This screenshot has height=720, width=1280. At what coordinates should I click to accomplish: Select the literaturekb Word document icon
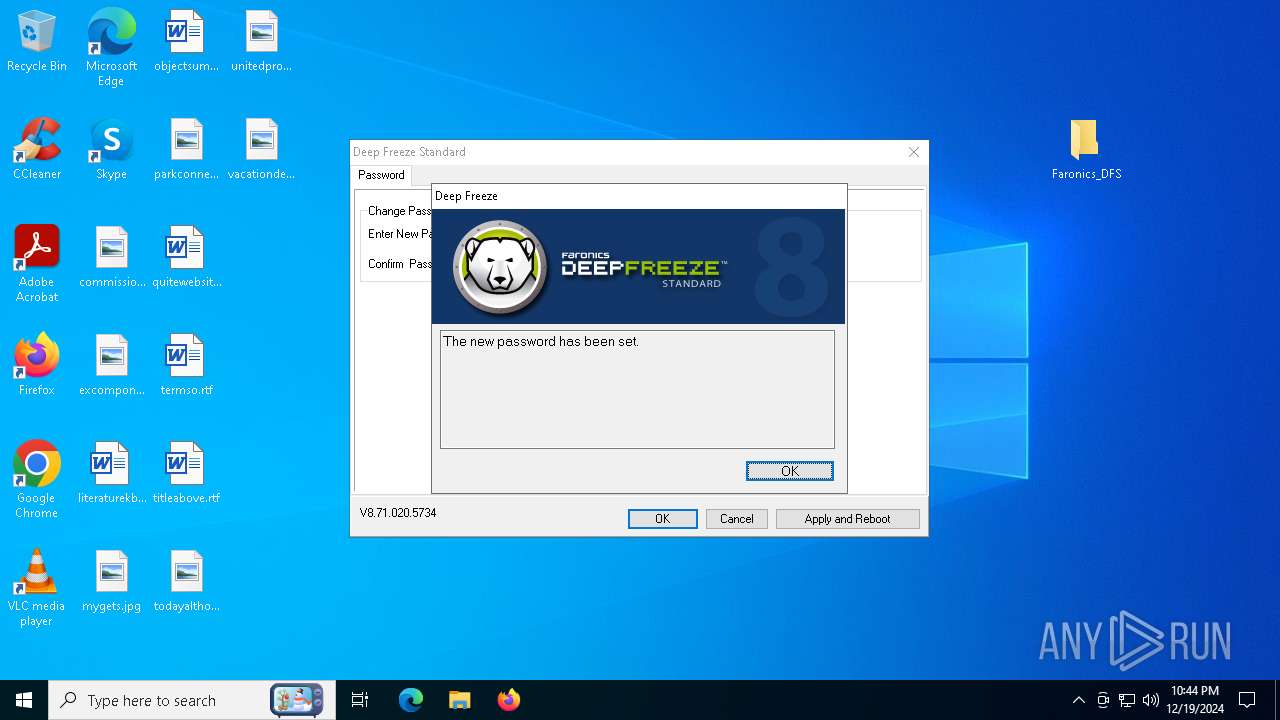(x=112, y=474)
